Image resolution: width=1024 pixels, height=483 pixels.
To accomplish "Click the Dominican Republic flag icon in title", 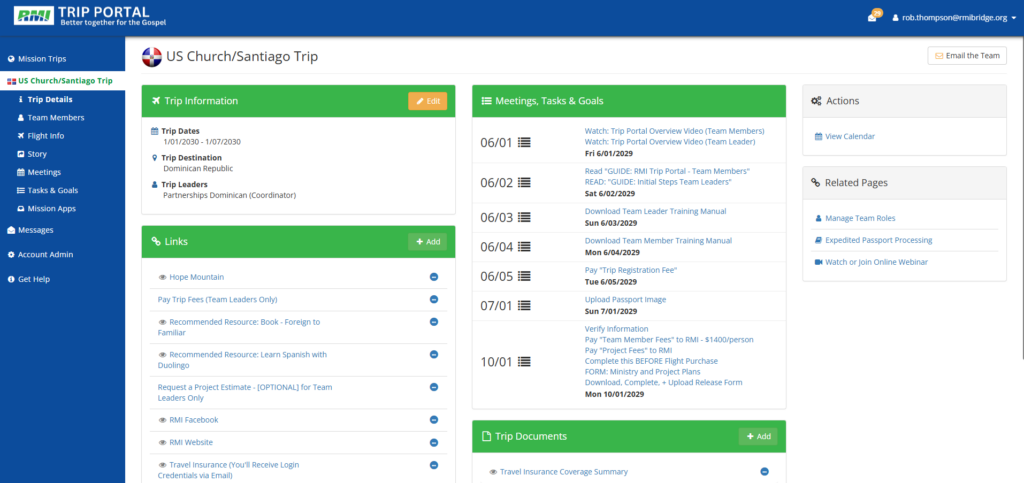I will click(152, 57).
